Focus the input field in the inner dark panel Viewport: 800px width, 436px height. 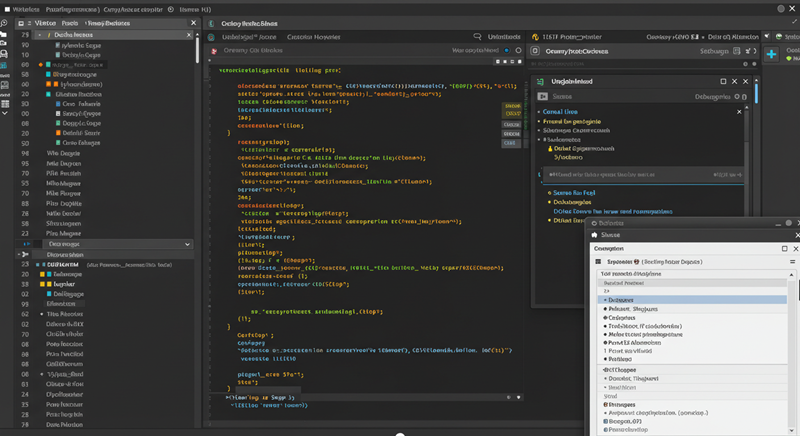[643, 175]
